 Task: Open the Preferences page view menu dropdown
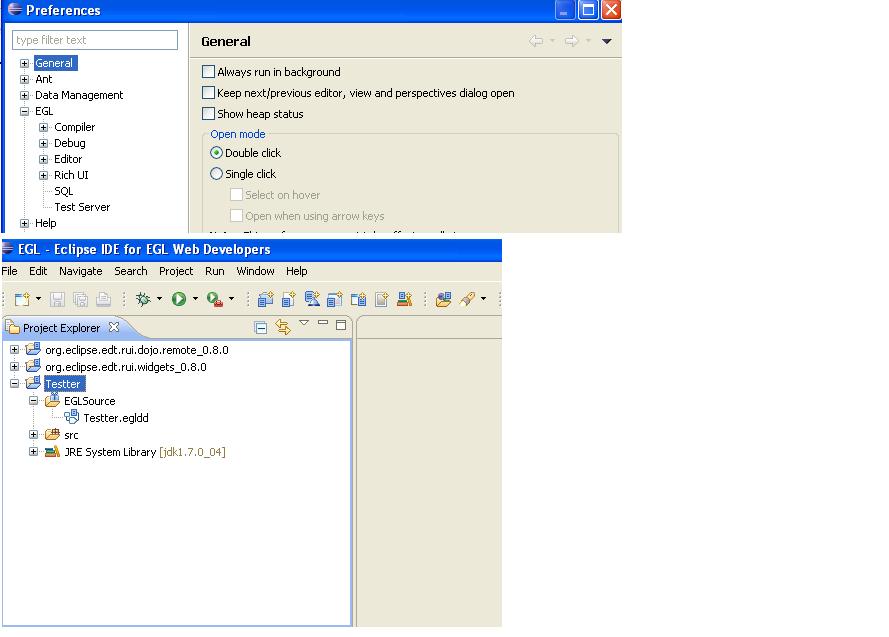point(607,41)
